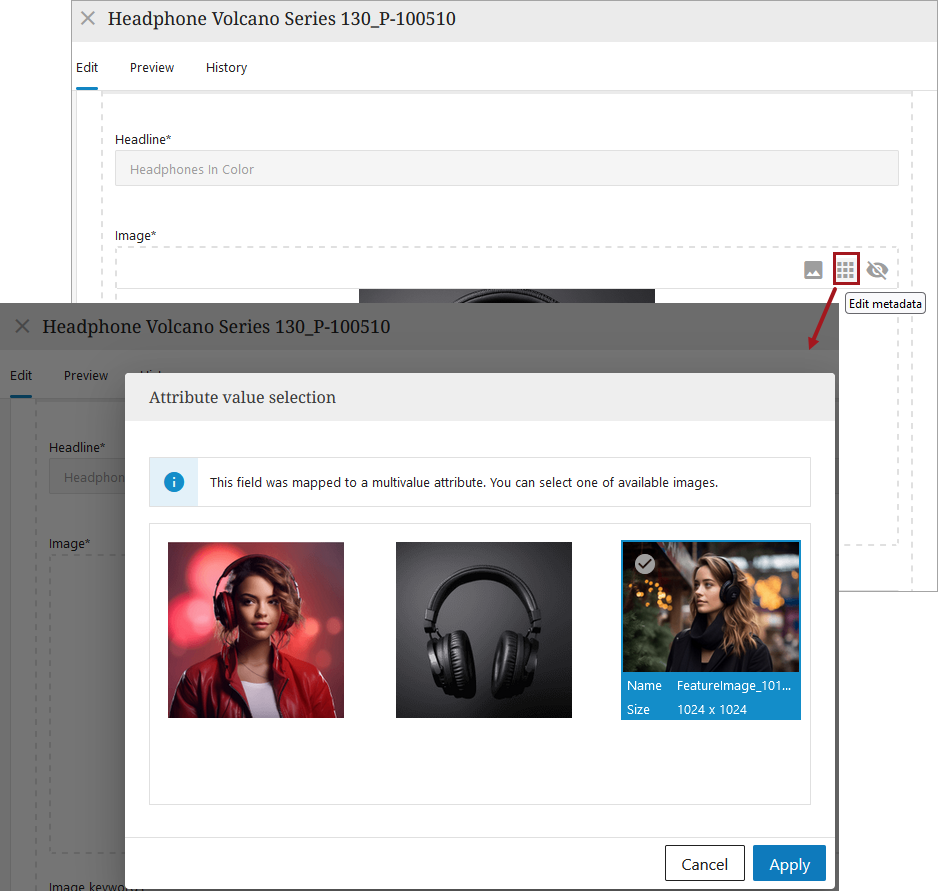Click the Edit metadata grid icon

click(846, 270)
